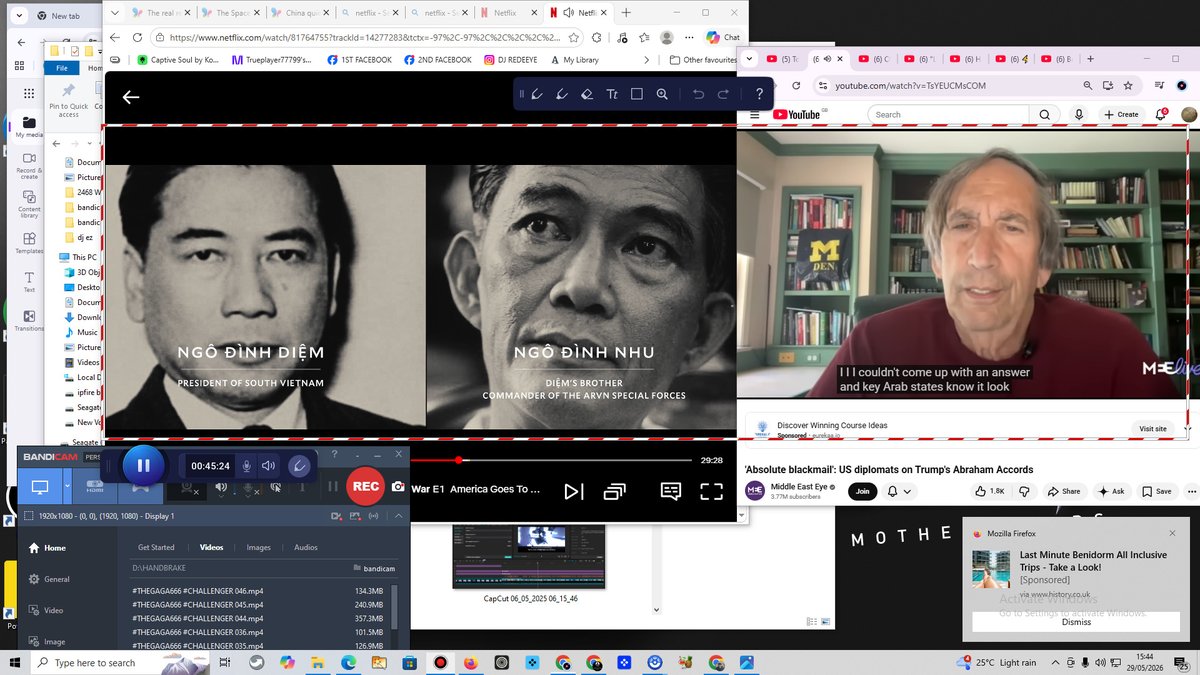The image size is (1200, 675).
Task: Share the YouTube video
Action: pyautogui.click(x=1064, y=491)
